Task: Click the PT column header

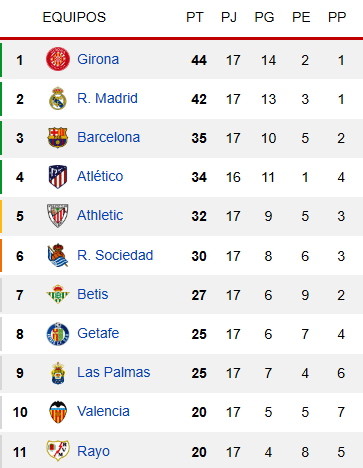Action: 195,17
